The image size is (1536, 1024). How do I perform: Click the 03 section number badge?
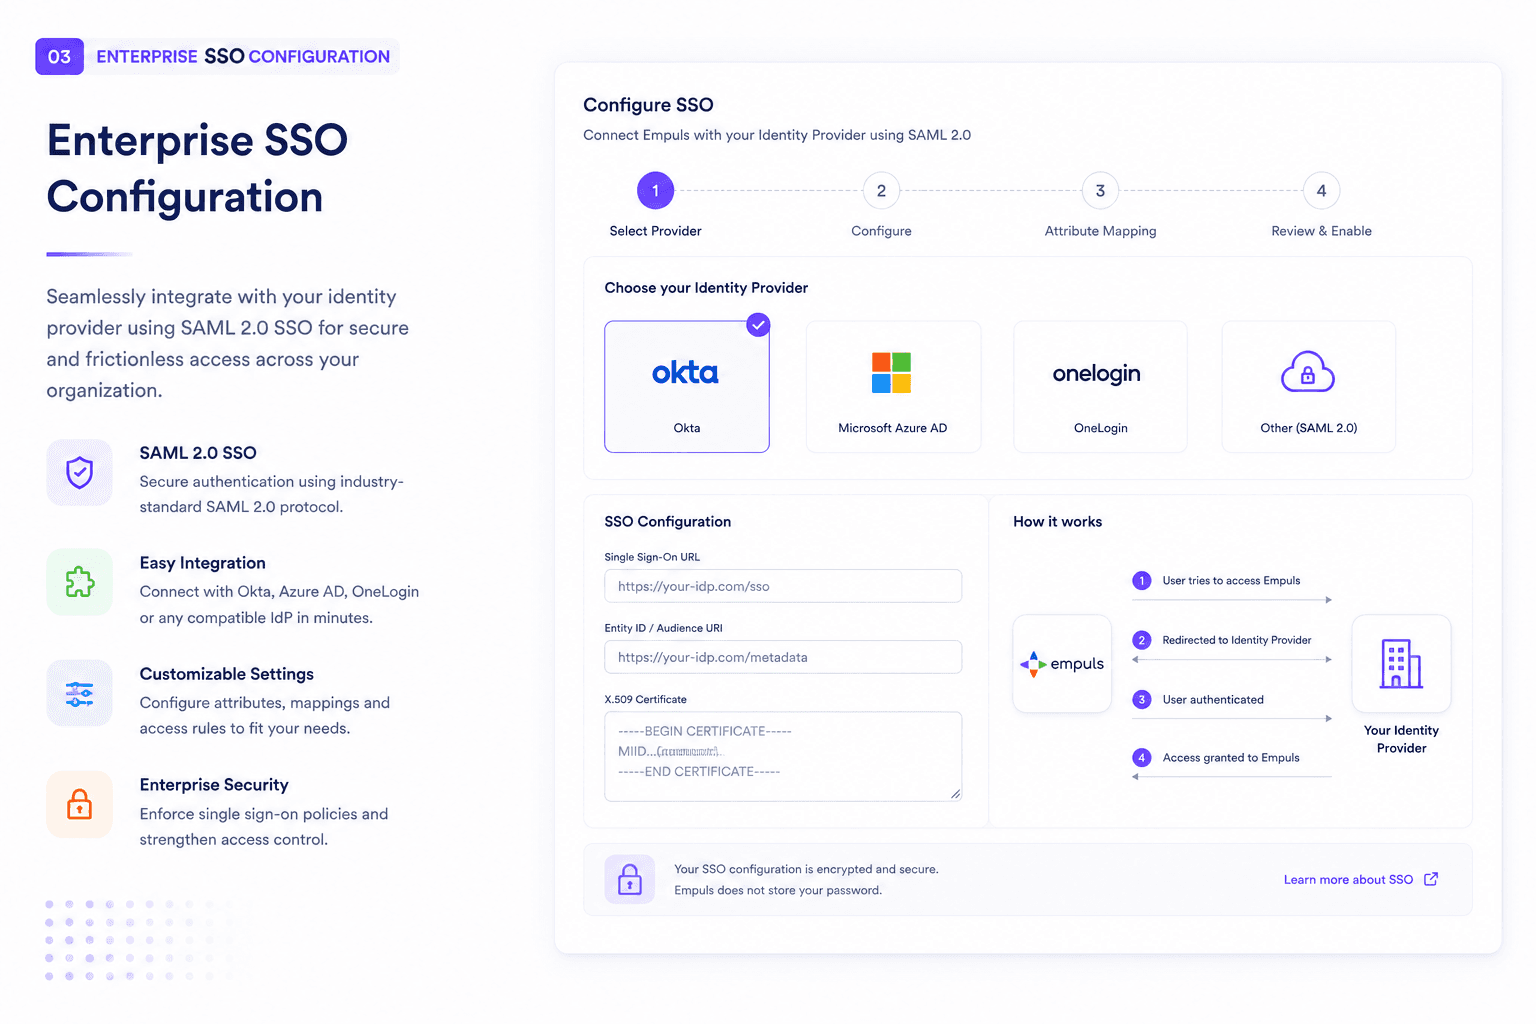(60, 57)
